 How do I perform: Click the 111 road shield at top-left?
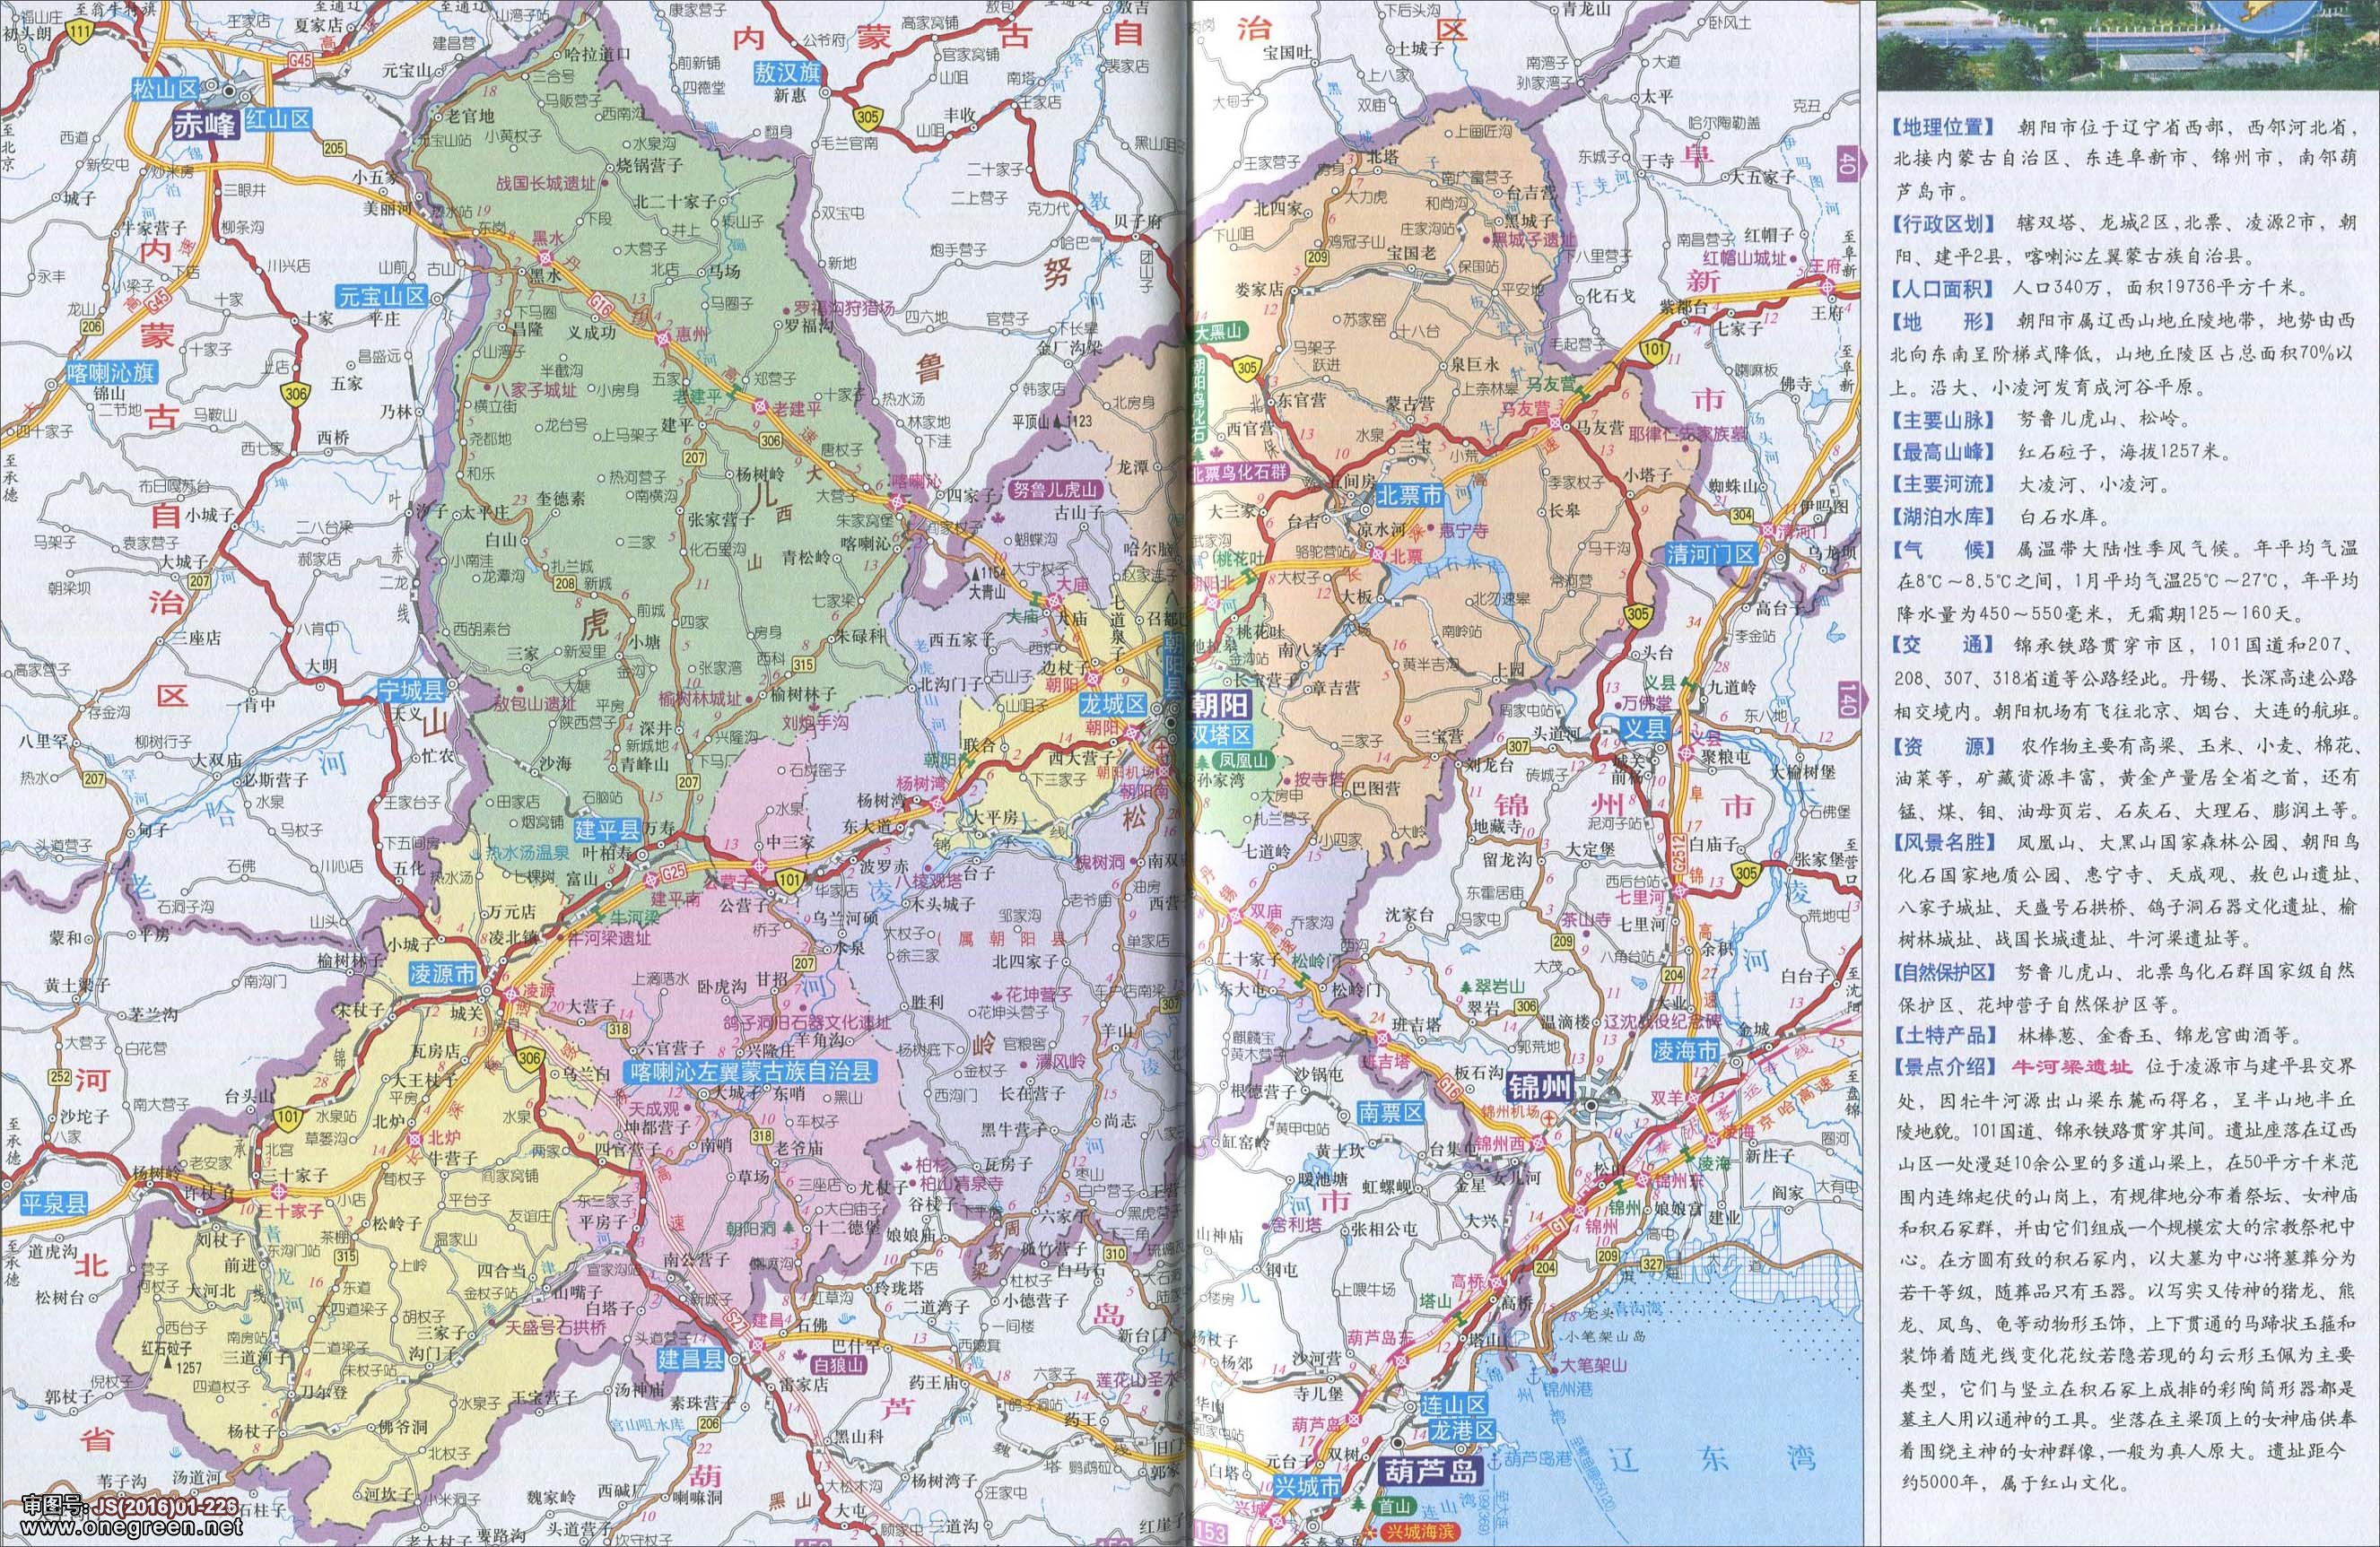point(81,34)
